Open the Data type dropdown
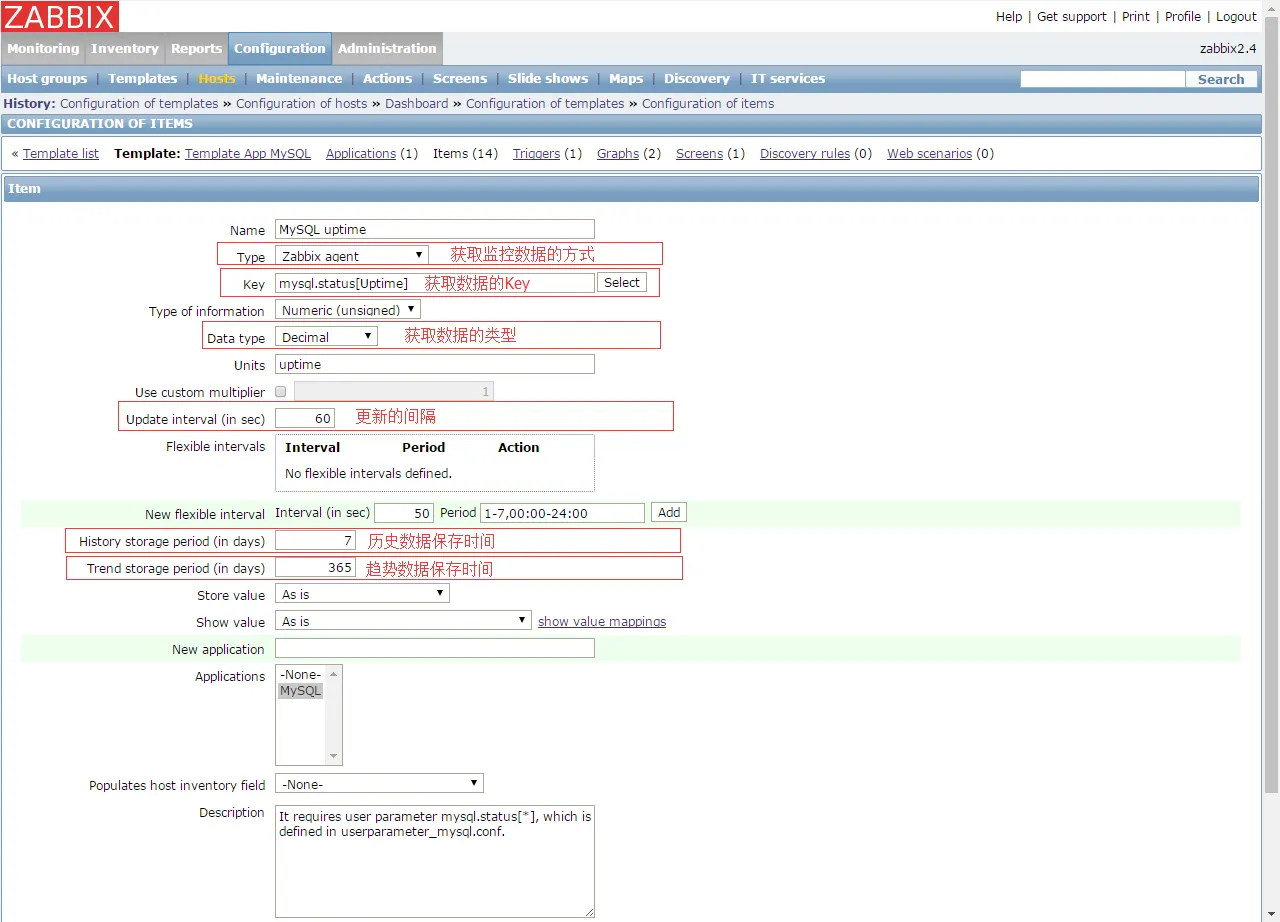 click(x=326, y=337)
